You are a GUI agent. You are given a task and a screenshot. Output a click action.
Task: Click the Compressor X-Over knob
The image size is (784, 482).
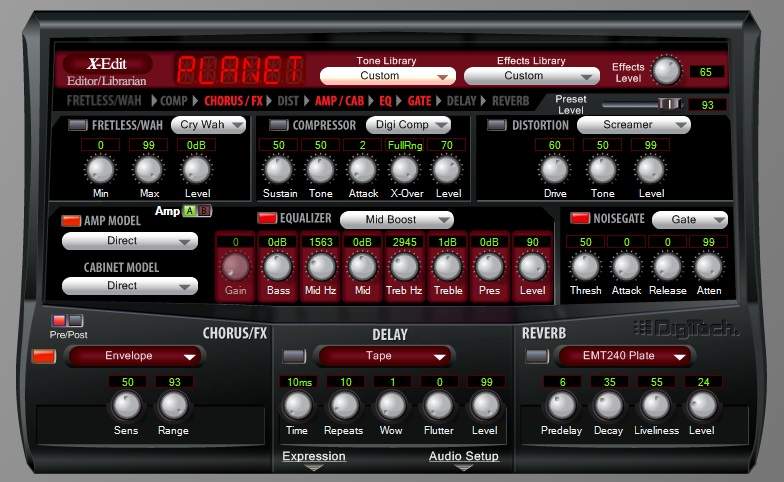[x=404, y=170]
